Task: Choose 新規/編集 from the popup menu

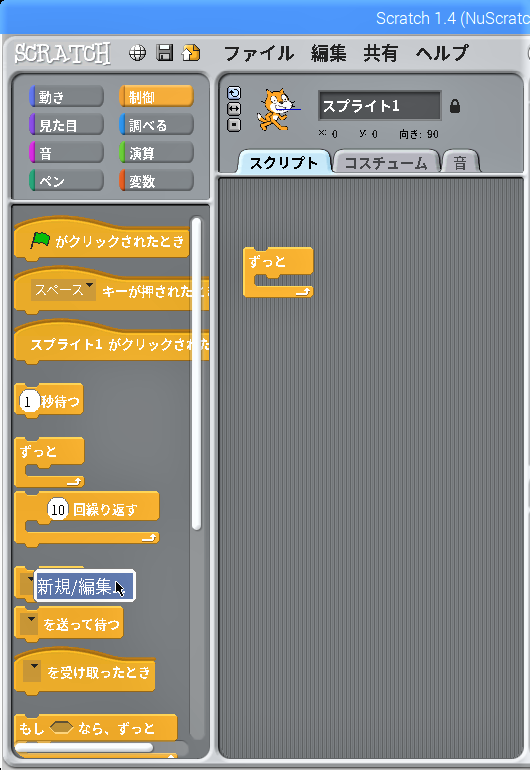Action: 84,585
